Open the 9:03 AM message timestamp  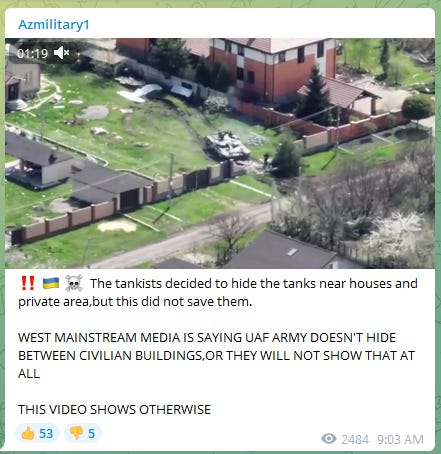click(x=400, y=439)
